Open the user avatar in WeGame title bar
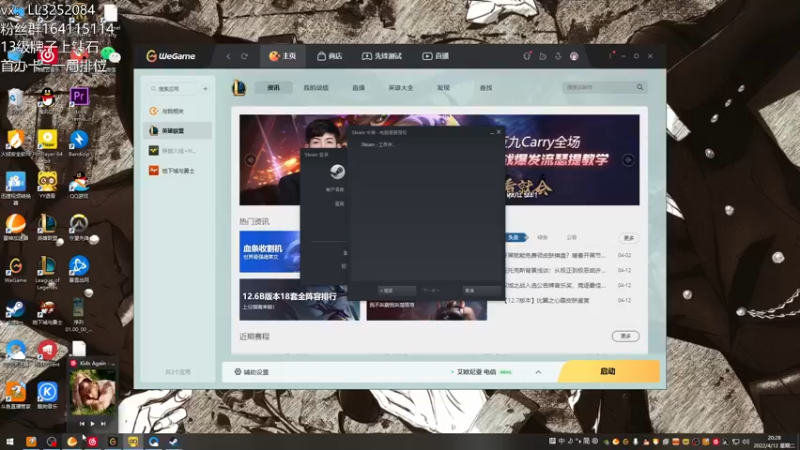The image size is (800, 450). click(x=574, y=56)
